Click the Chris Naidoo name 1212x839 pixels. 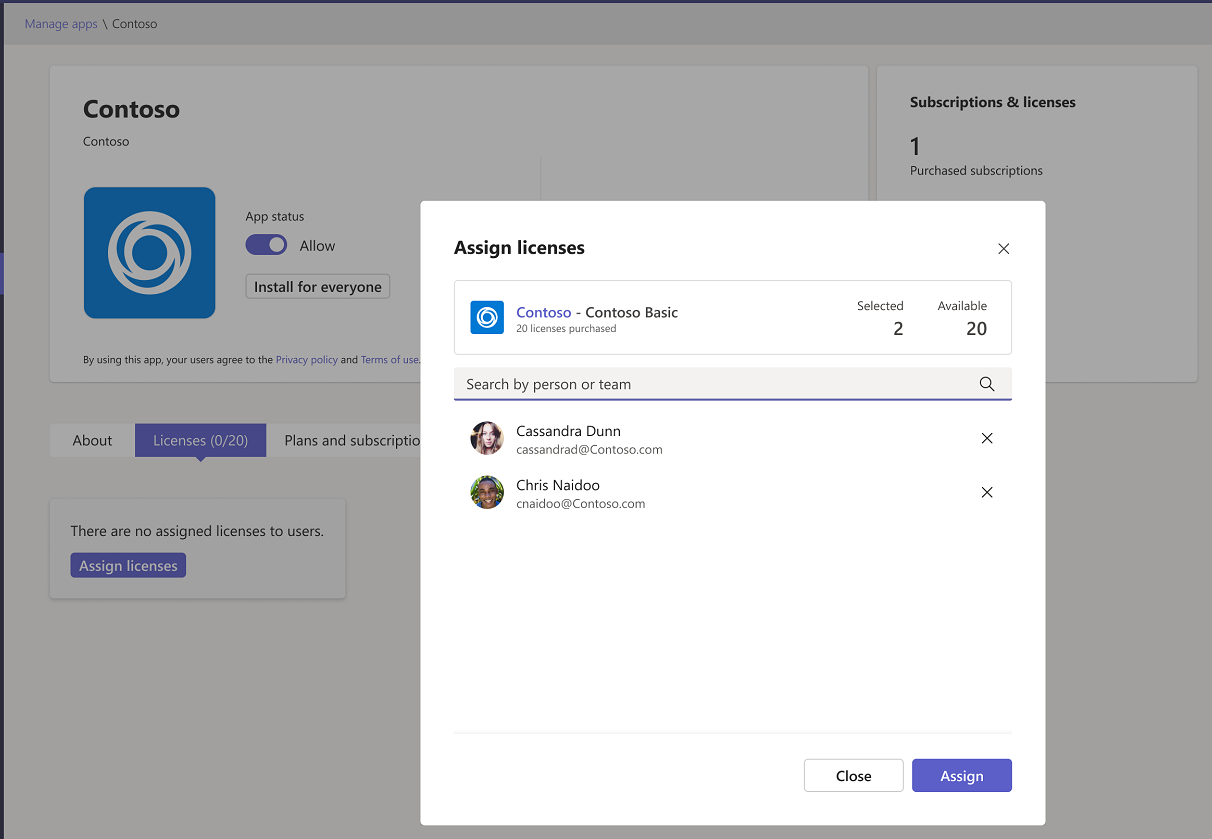pos(558,485)
